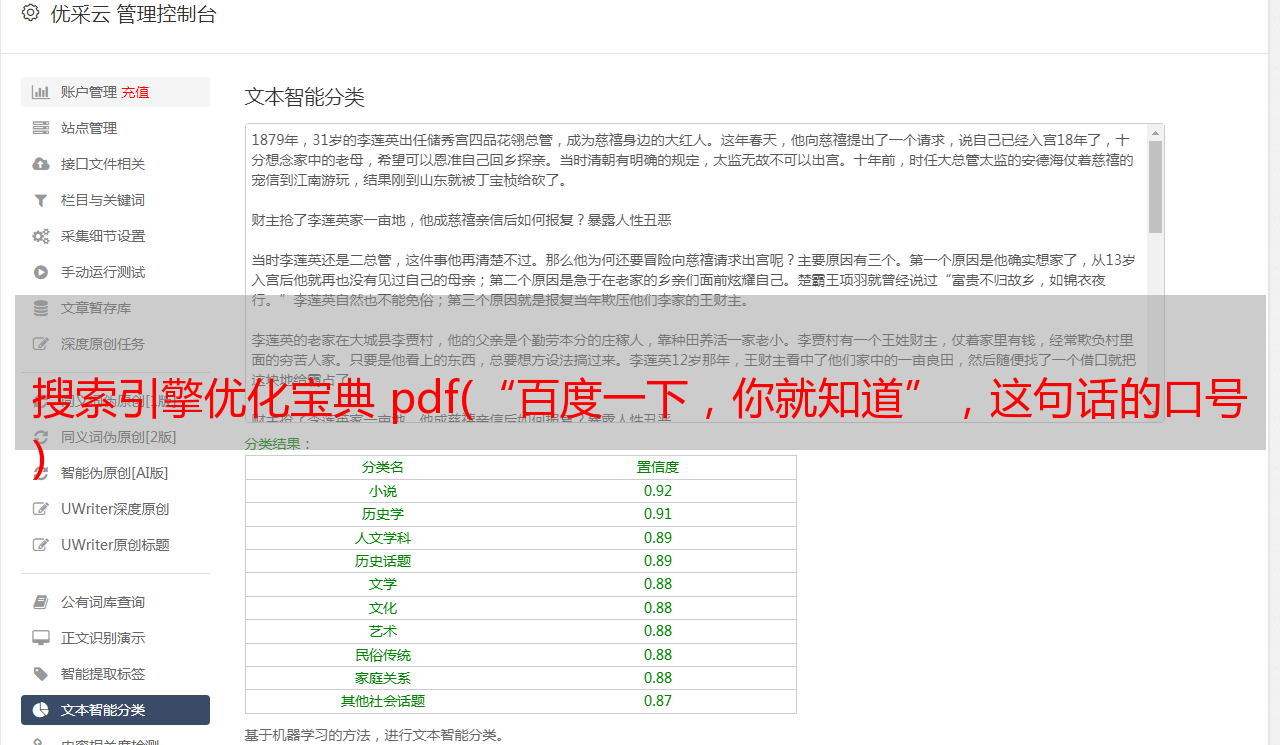Click the database icon beside 文章暂存库
Screen dimensions: 1280x745
click(41, 308)
